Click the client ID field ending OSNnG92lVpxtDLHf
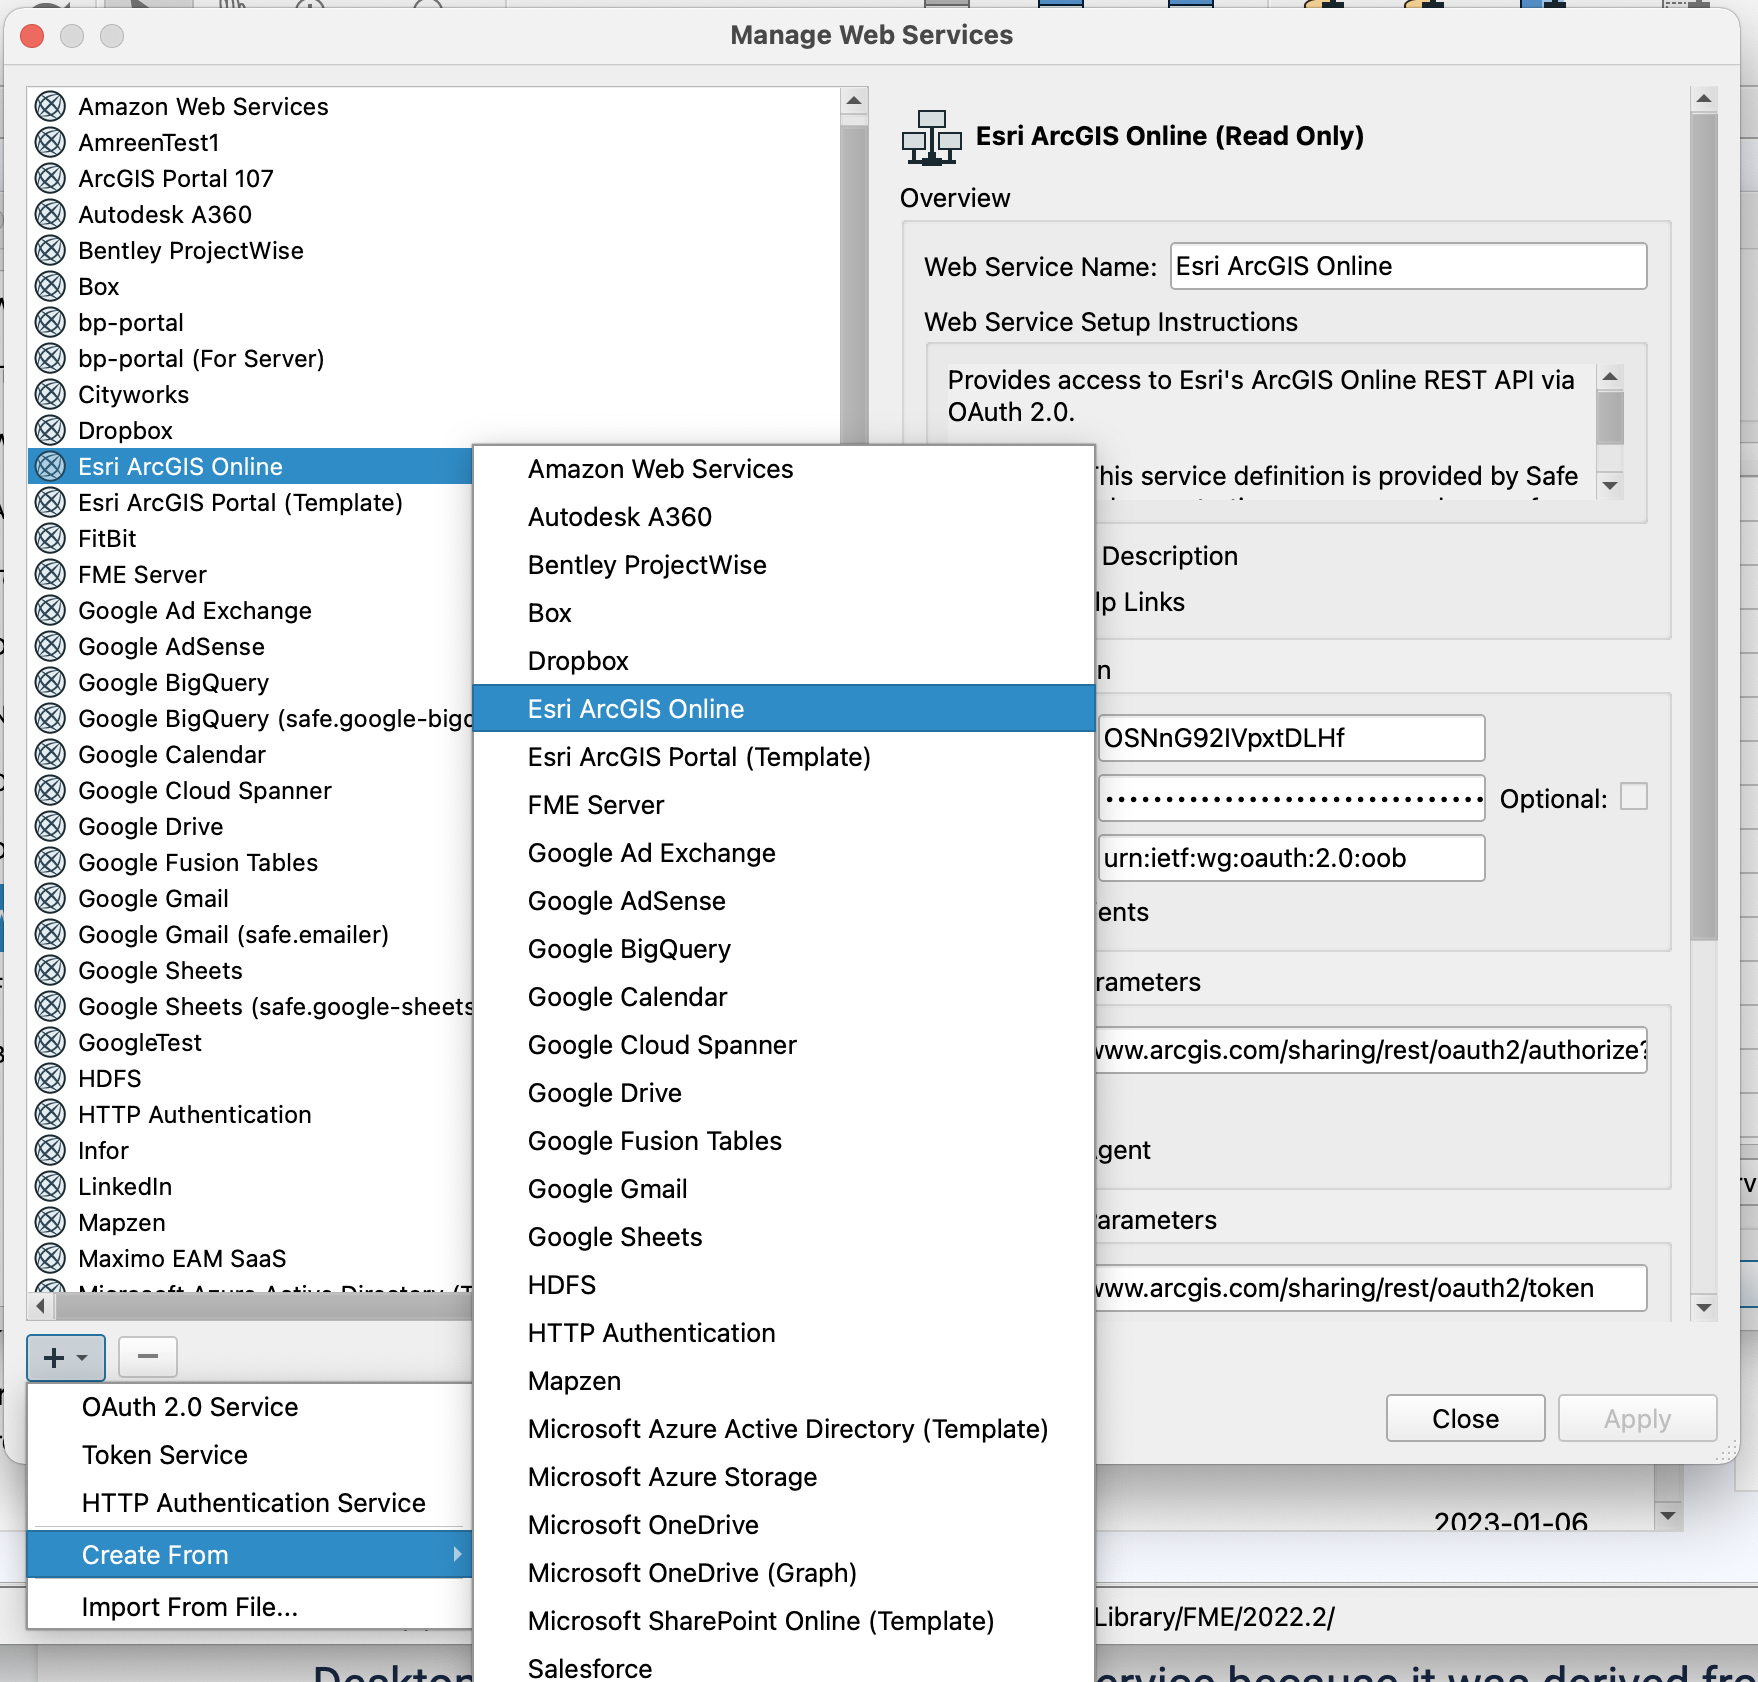 click(x=1291, y=738)
